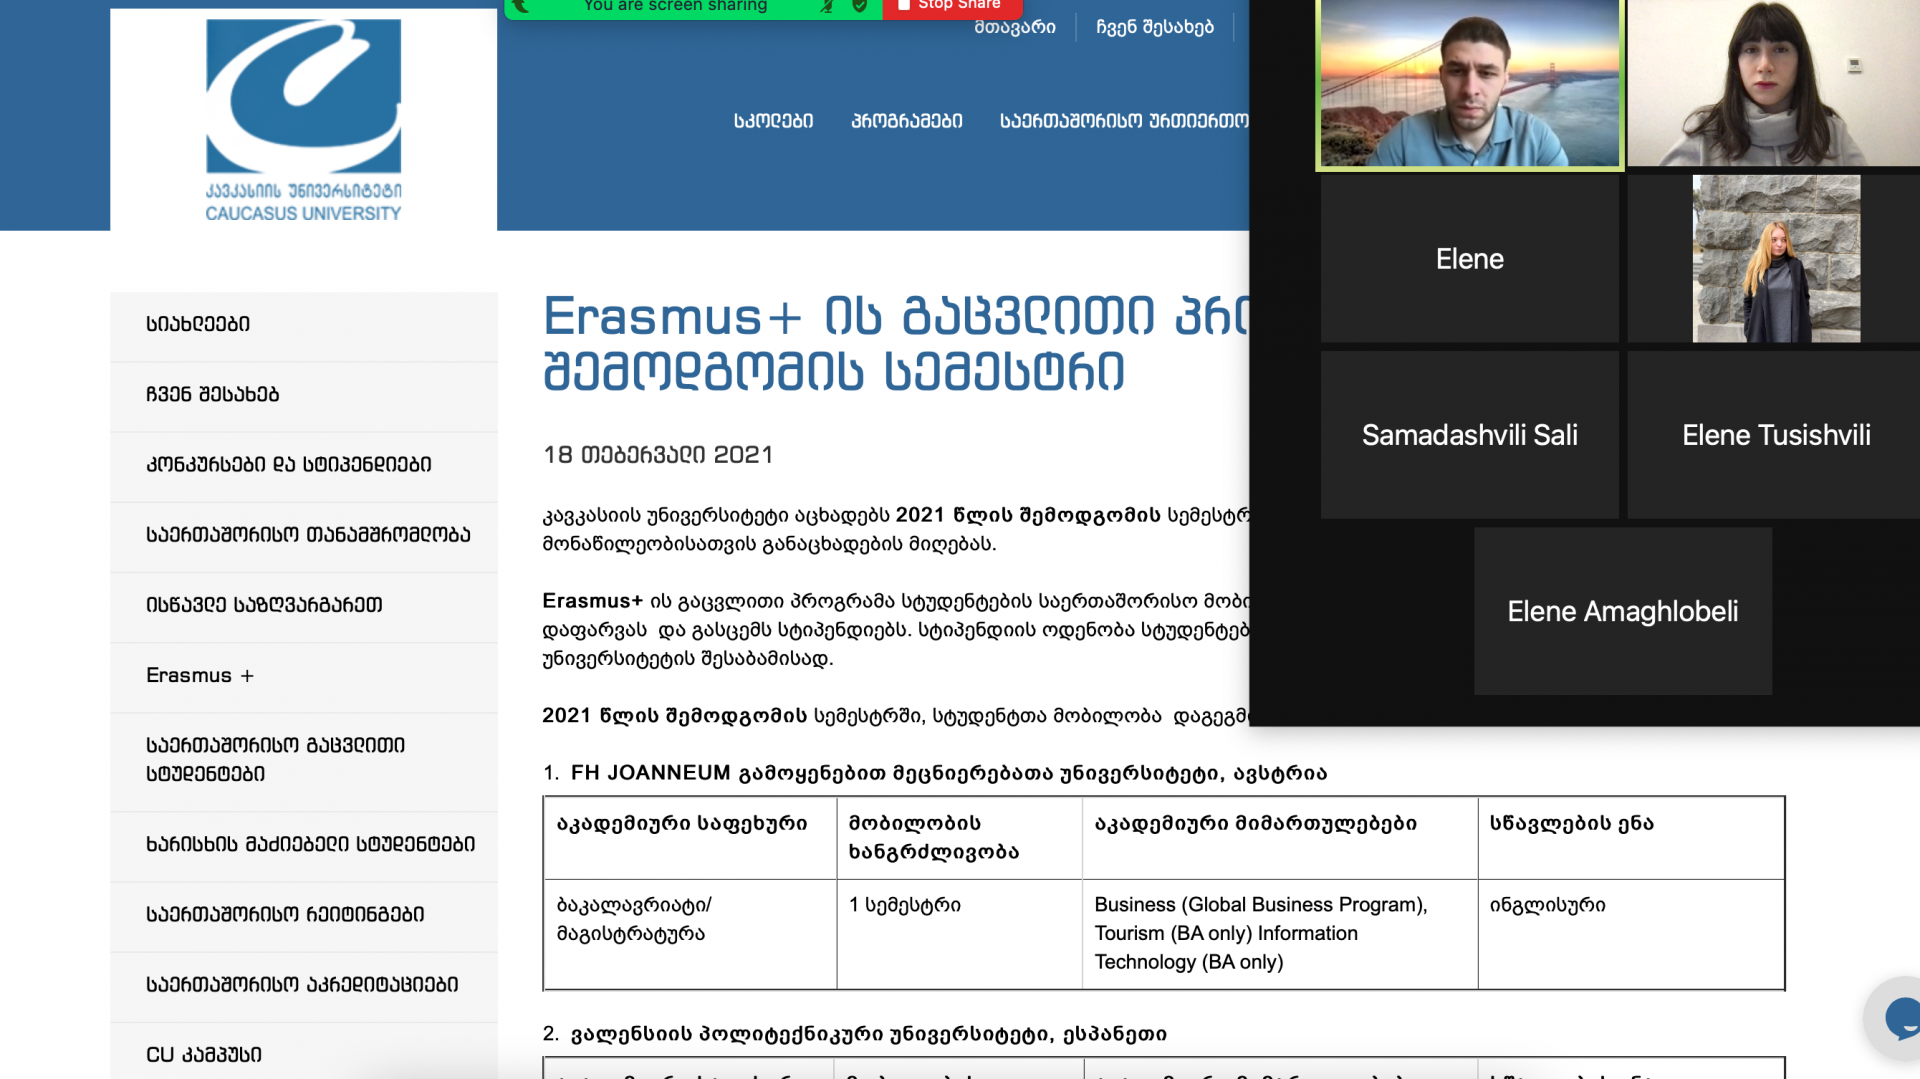Select the blonde woman's profile photo tile

coord(1776,259)
